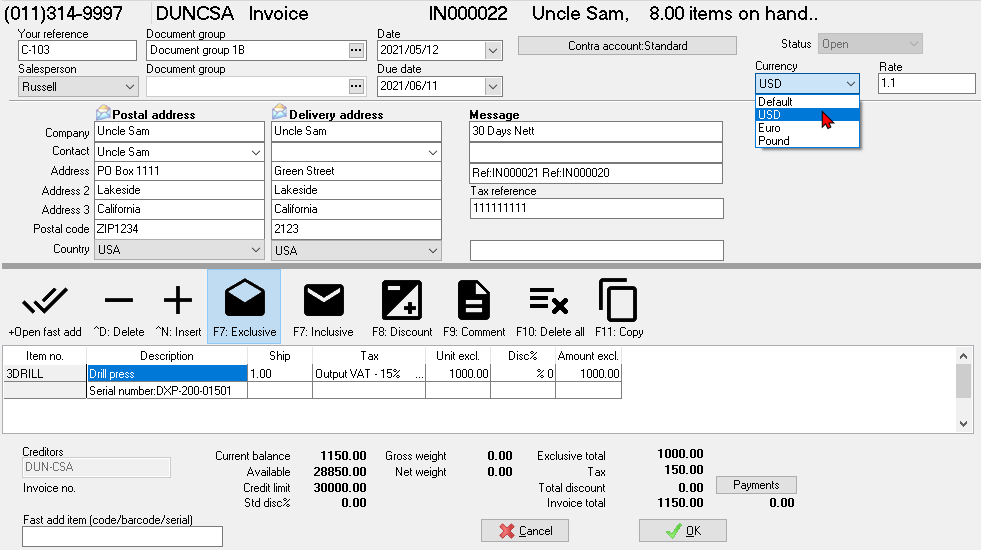Expand the Salesperson dropdown

(127, 87)
